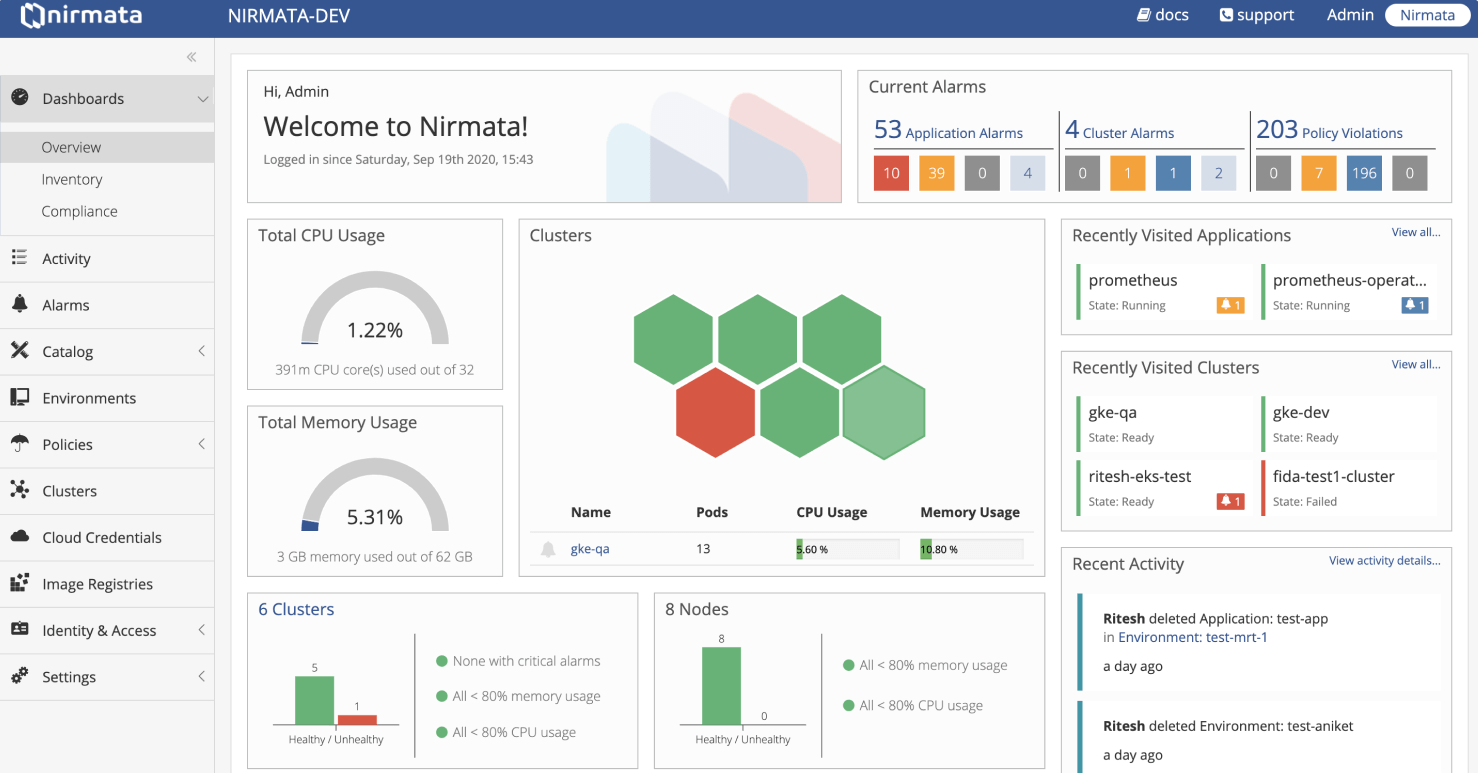Click the red 10 critical application alarms box
The width and height of the screenshot is (1478, 773).
click(891, 173)
